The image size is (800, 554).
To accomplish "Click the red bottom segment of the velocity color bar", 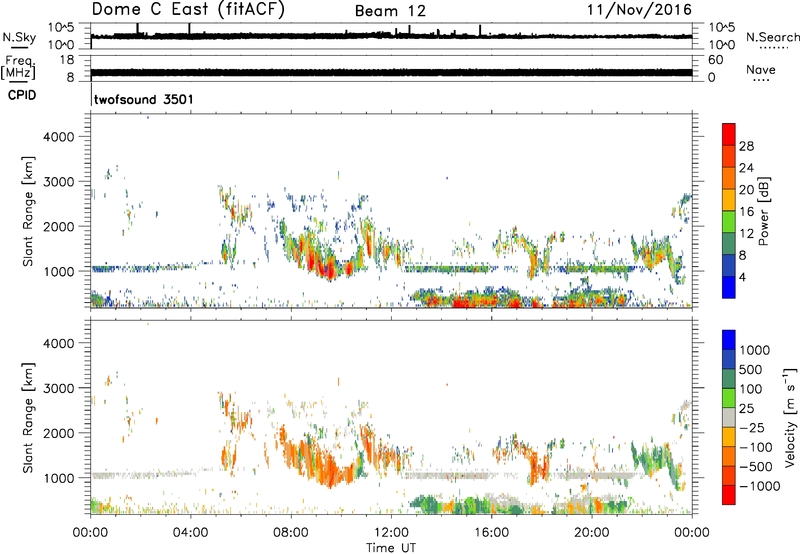I will point(729,495).
